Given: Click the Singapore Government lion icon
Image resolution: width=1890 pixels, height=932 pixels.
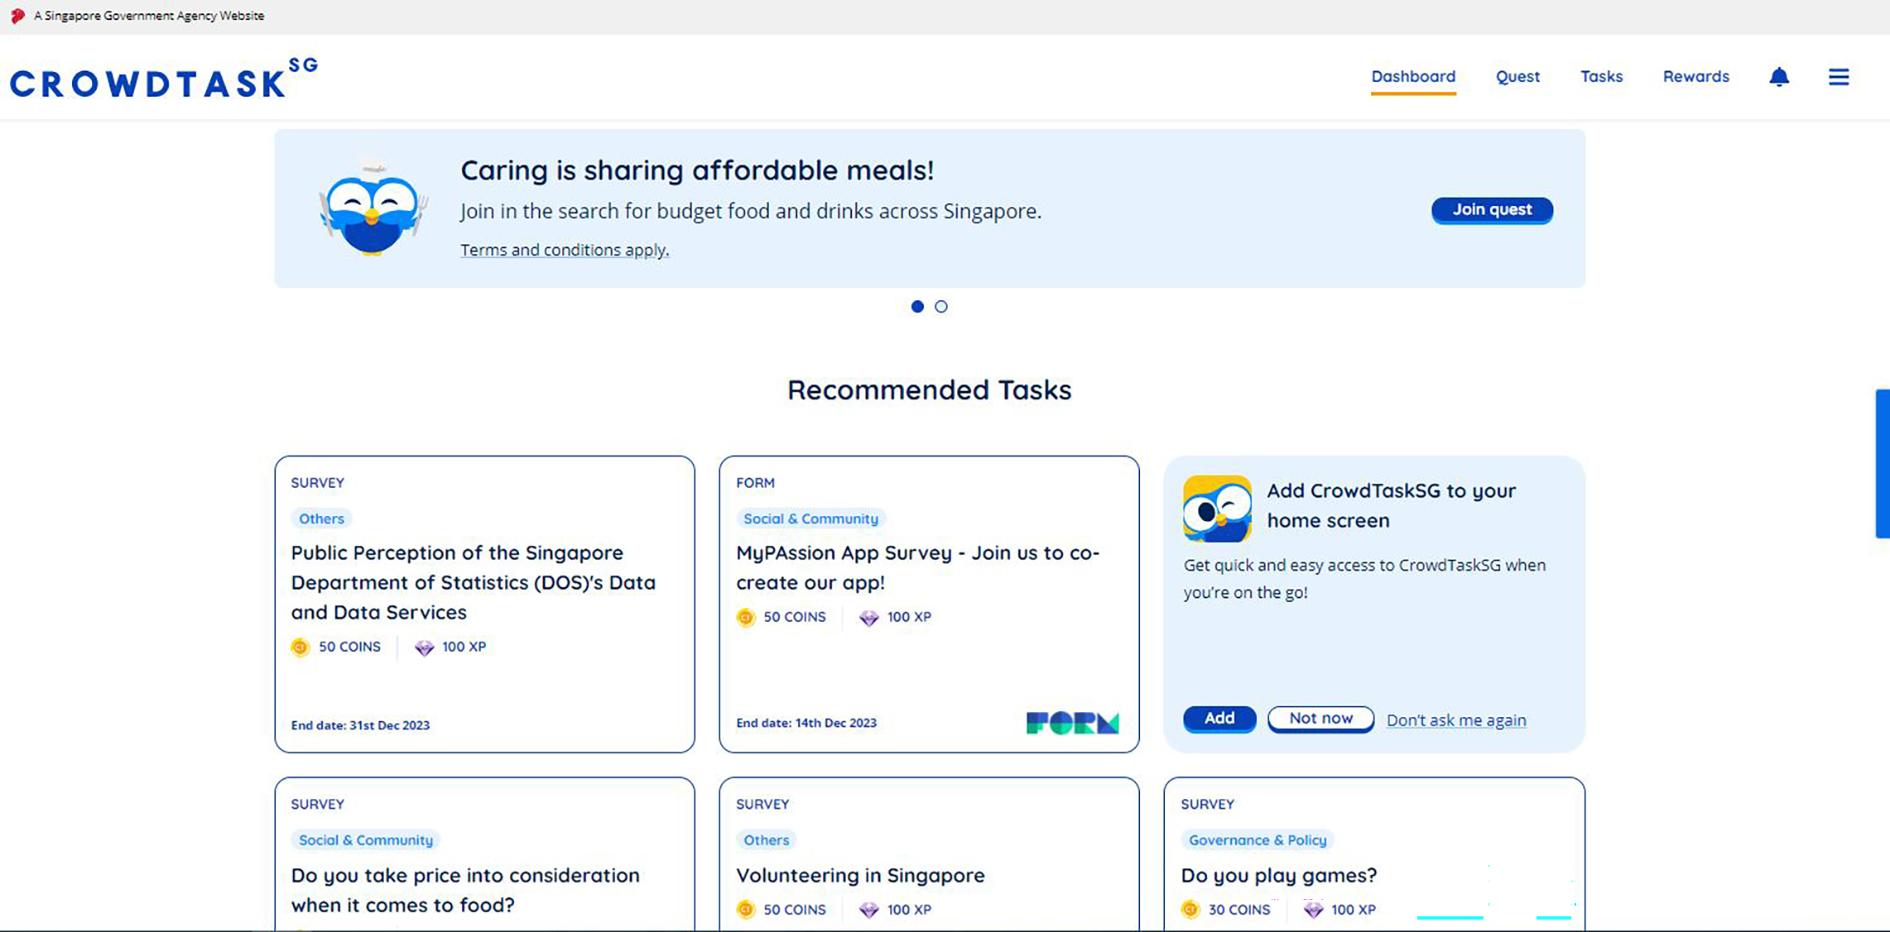Looking at the screenshot, I should pos(16,15).
